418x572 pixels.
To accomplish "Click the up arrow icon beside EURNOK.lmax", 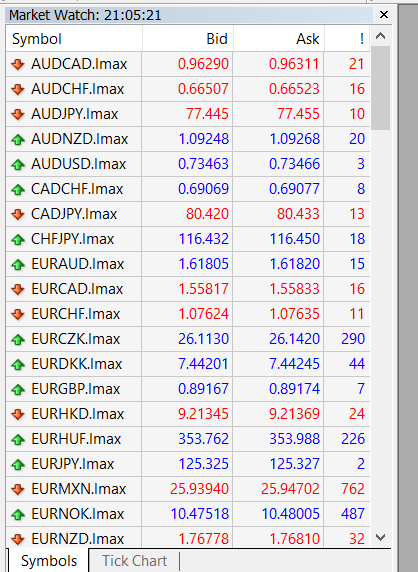I will point(18,514).
